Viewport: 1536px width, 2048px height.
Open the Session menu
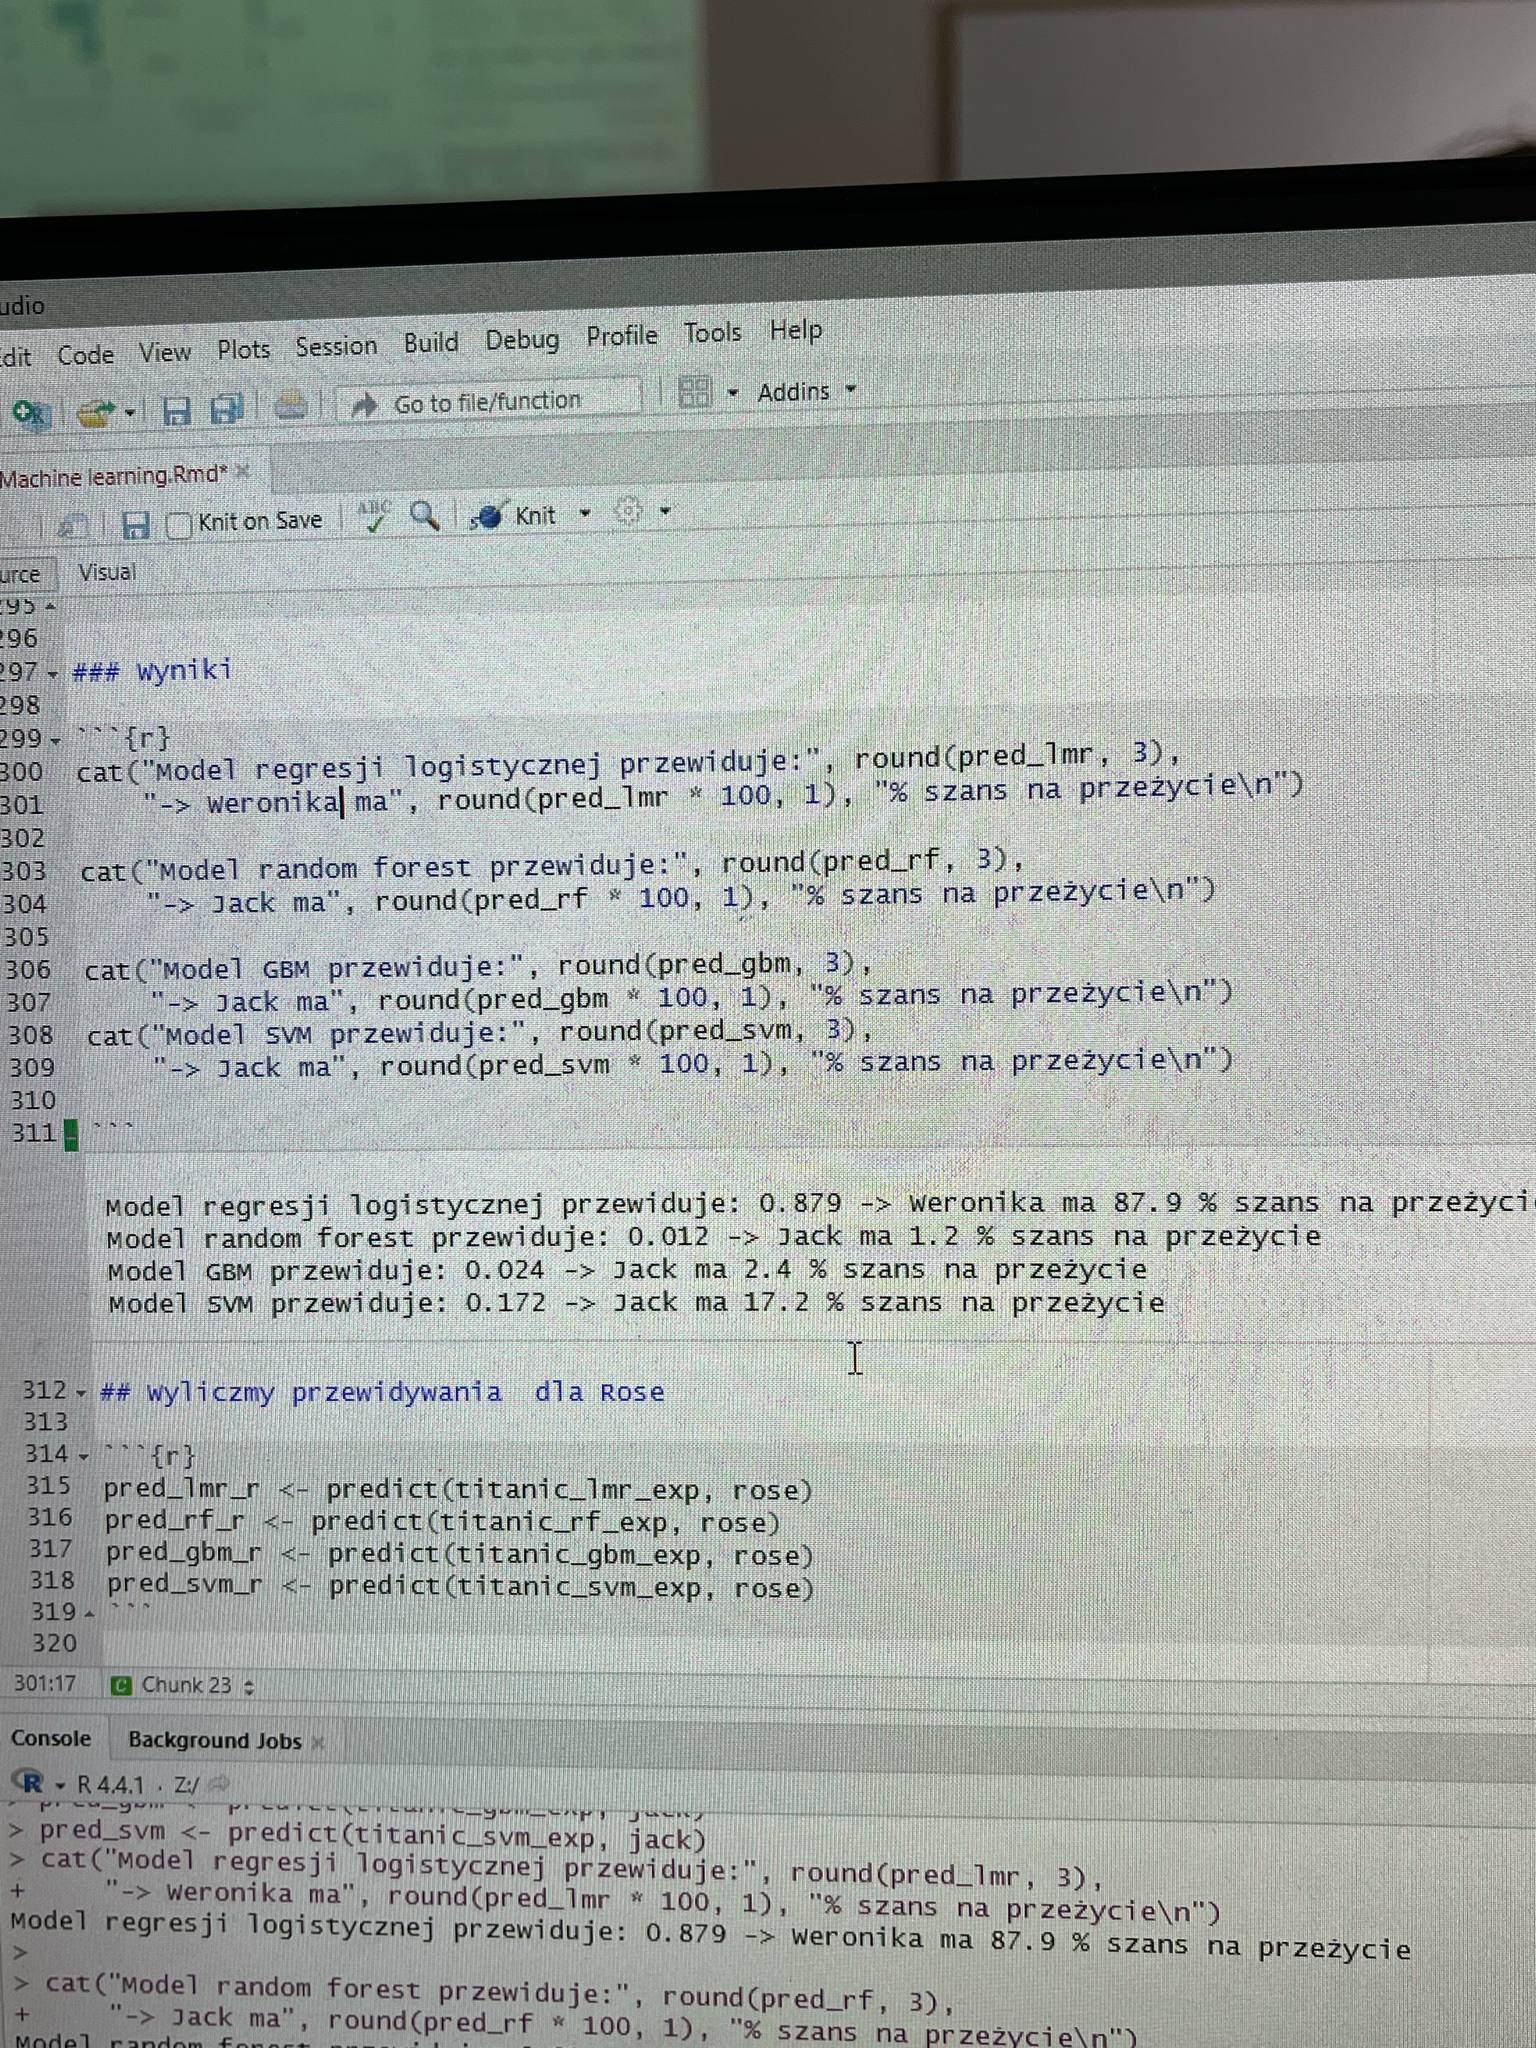pos(336,346)
